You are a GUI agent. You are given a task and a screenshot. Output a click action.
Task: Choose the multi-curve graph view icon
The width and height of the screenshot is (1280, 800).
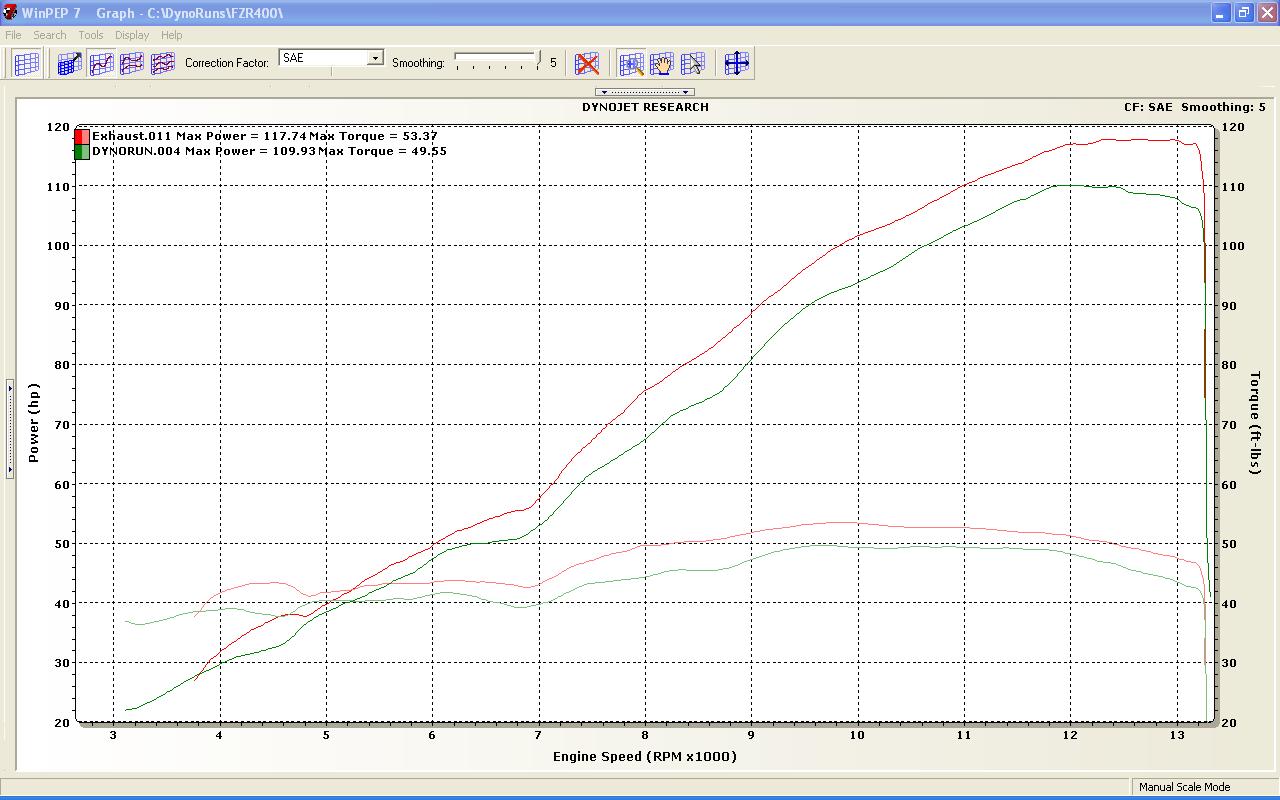[x=163, y=63]
